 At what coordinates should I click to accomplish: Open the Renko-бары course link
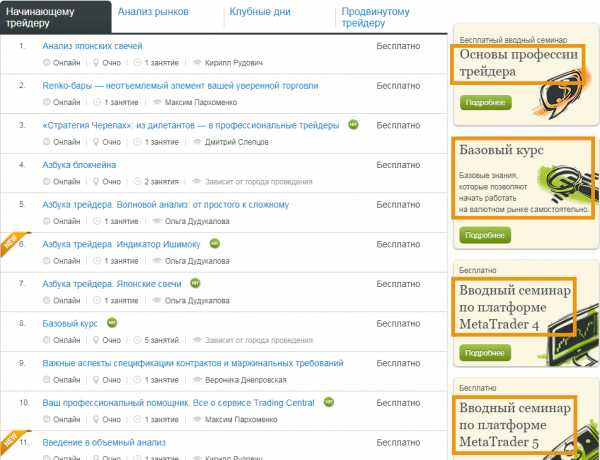point(180,86)
